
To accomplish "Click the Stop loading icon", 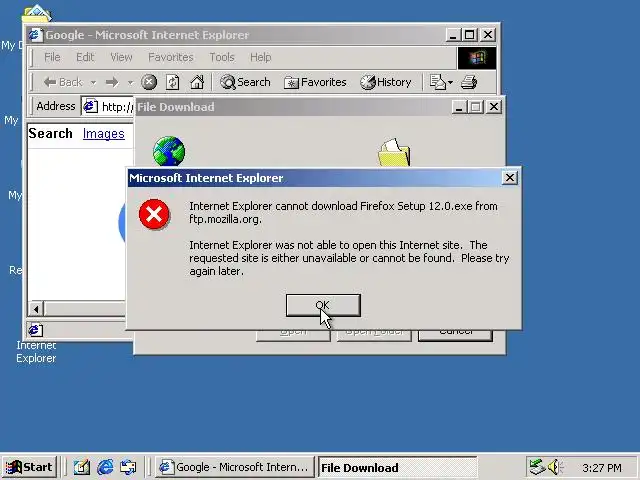I will (x=149, y=82).
